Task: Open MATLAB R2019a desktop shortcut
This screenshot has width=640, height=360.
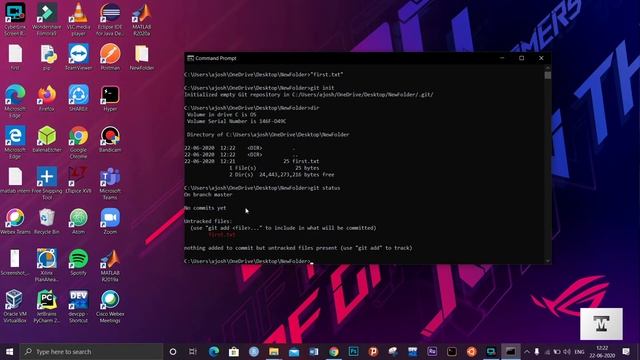Action: (x=110, y=264)
